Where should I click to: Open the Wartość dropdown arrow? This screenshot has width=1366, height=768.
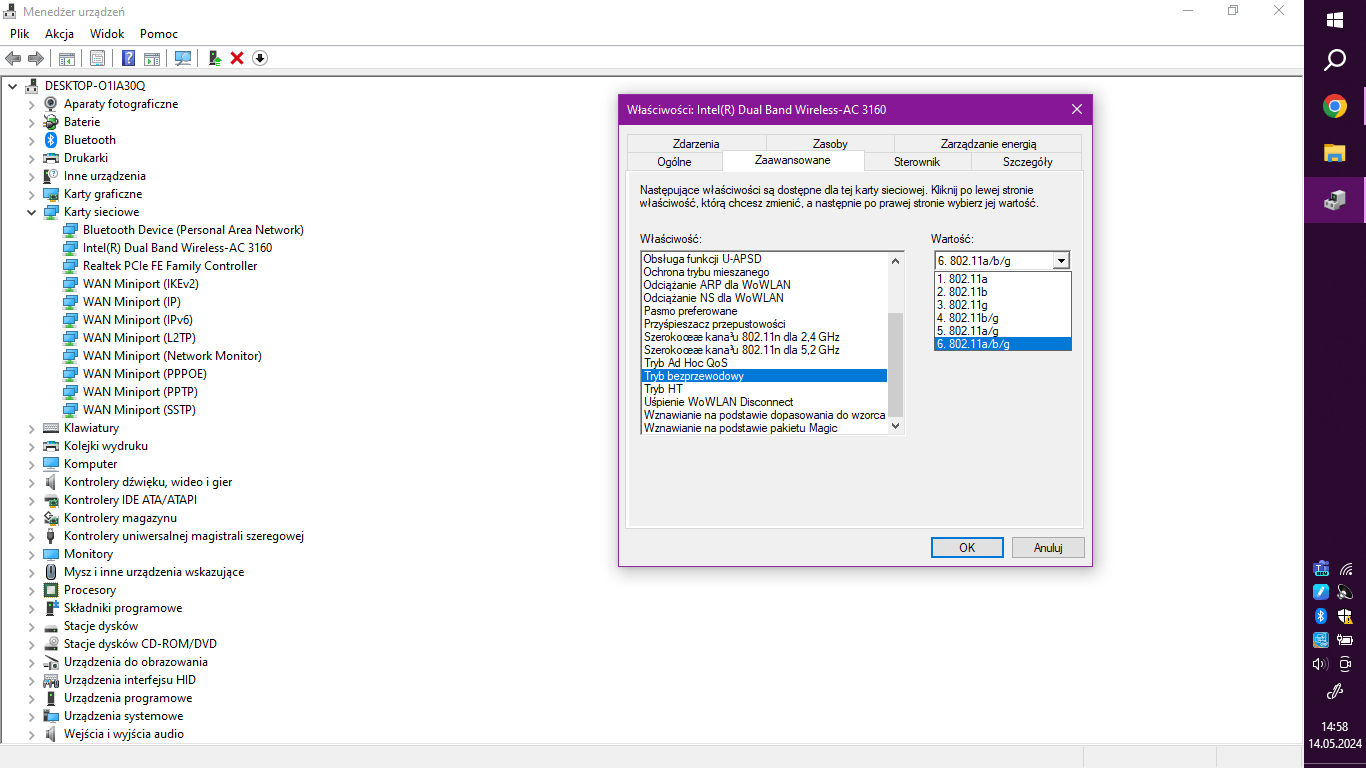click(x=1061, y=261)
